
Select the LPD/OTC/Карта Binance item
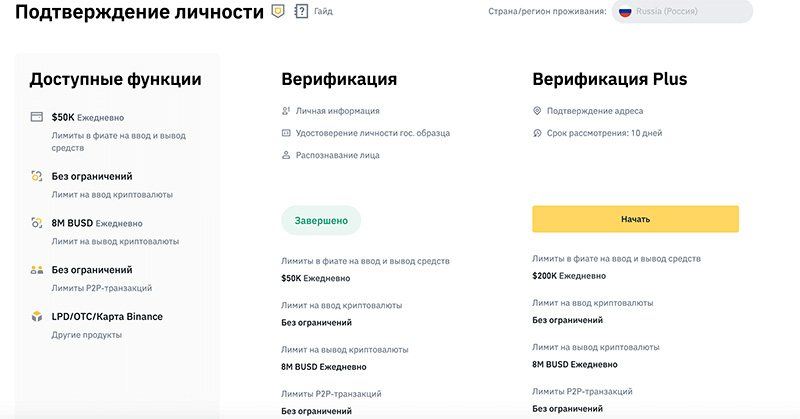(107, 317)
